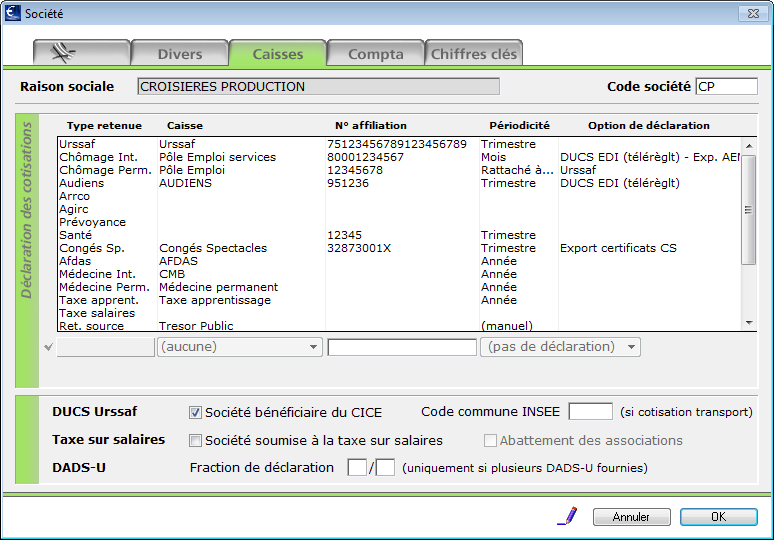
Task: Click the list scrollbar up arrow
Action: [x=749, y=146]
